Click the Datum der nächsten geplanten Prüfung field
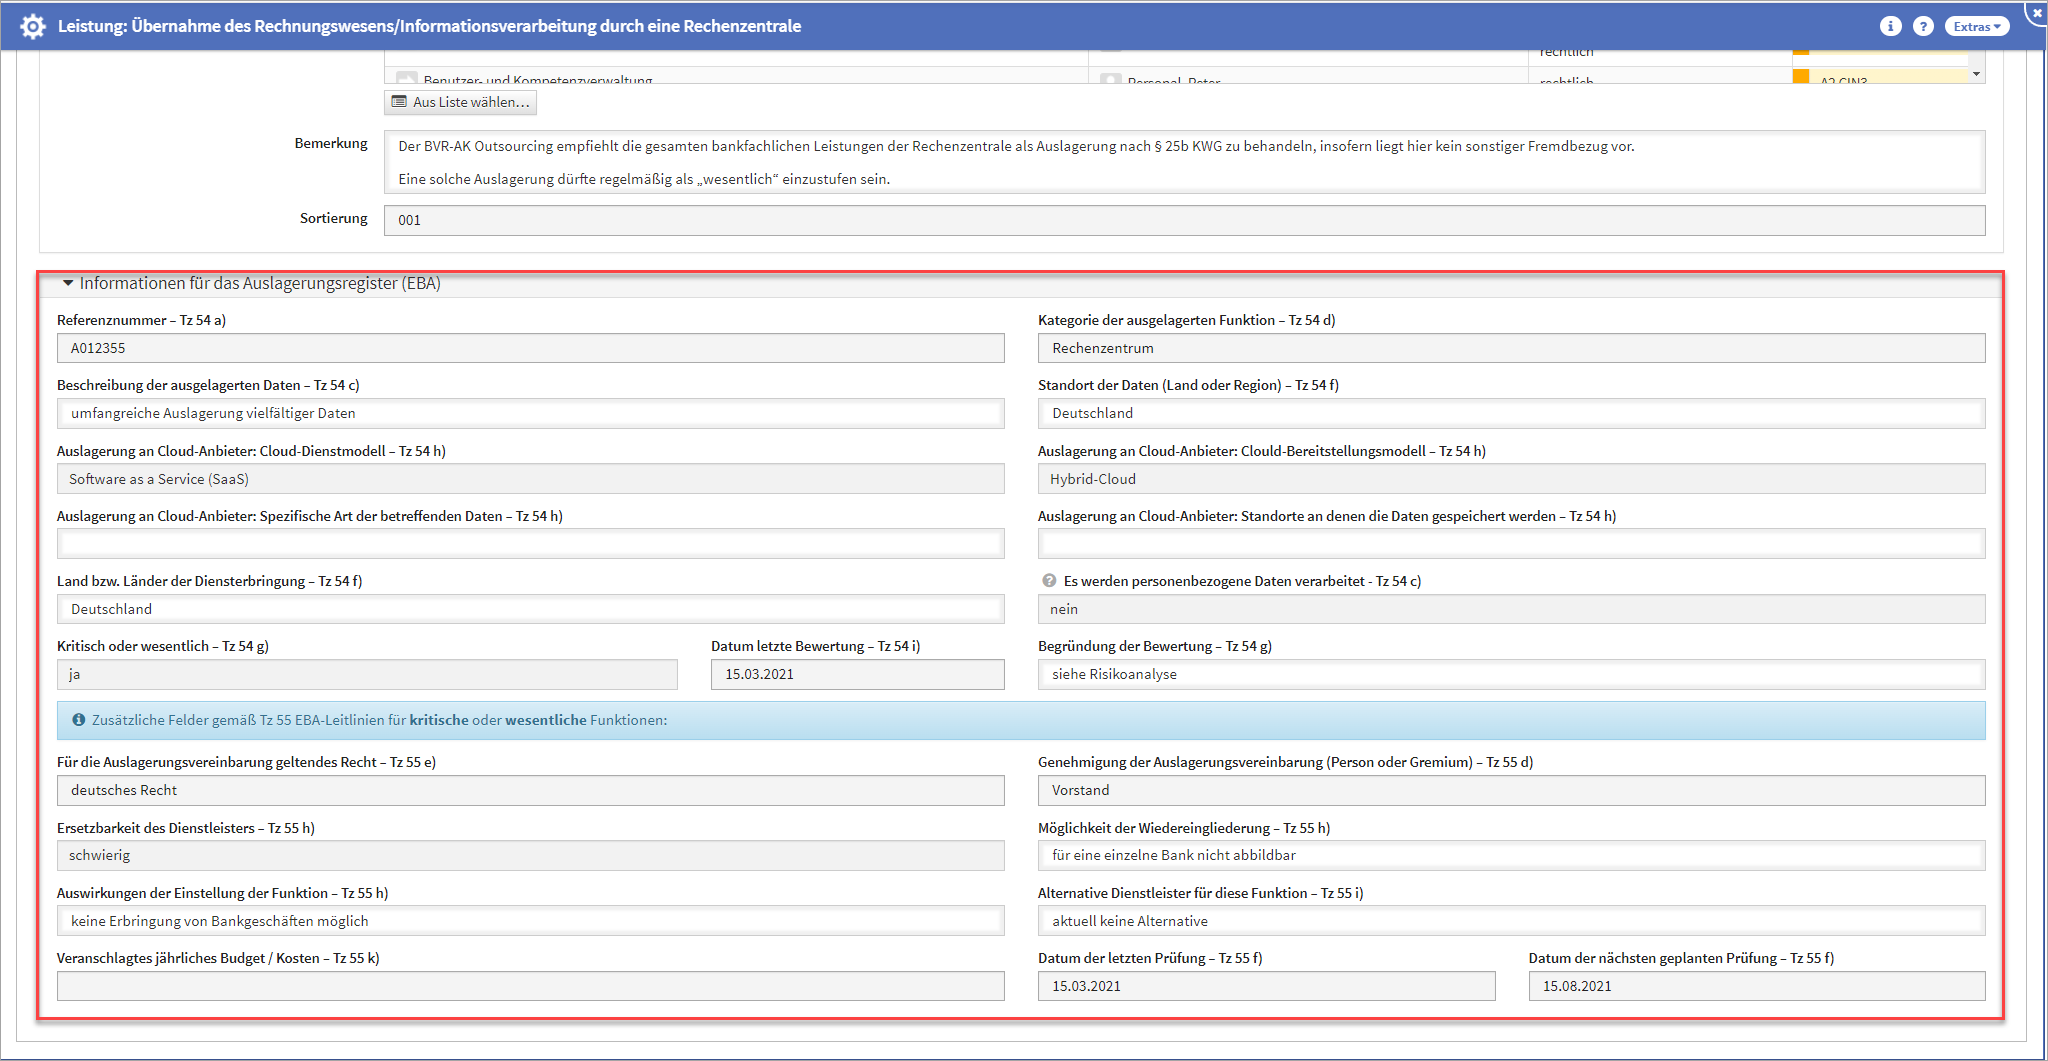Image resolution: width=2048 pixels, height=1061 pixels. tap(1756, 986)
